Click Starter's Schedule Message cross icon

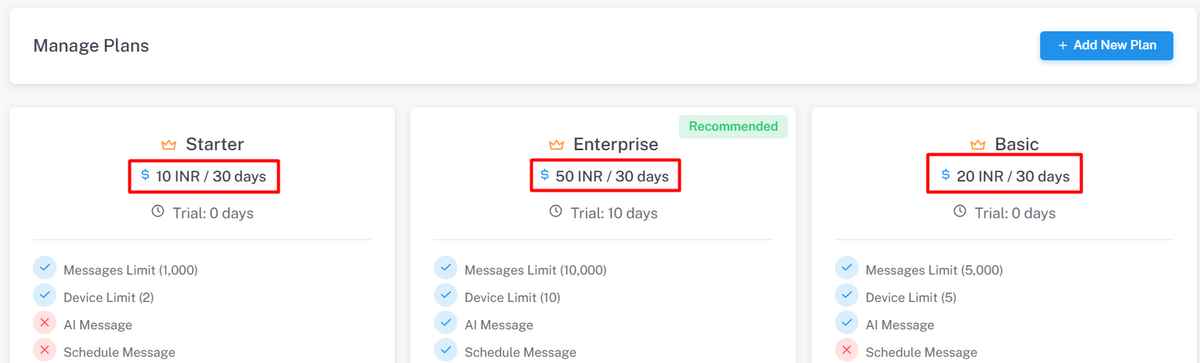point(44,350)
